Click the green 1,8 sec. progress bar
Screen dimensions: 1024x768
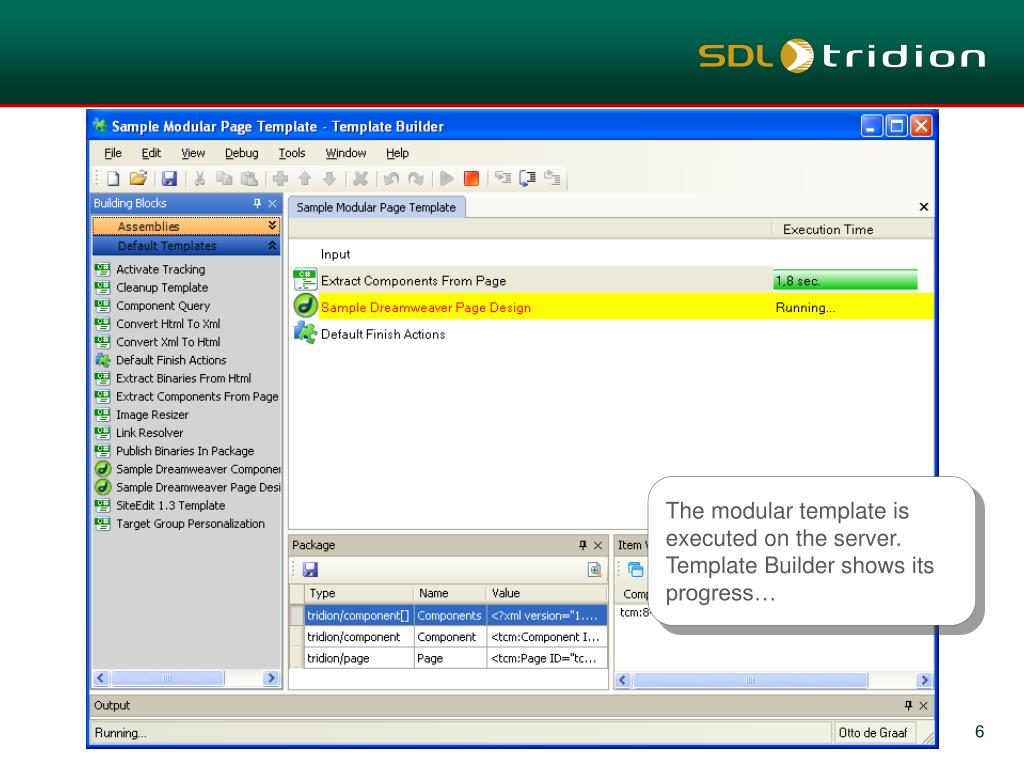click(x=846, y=280)
